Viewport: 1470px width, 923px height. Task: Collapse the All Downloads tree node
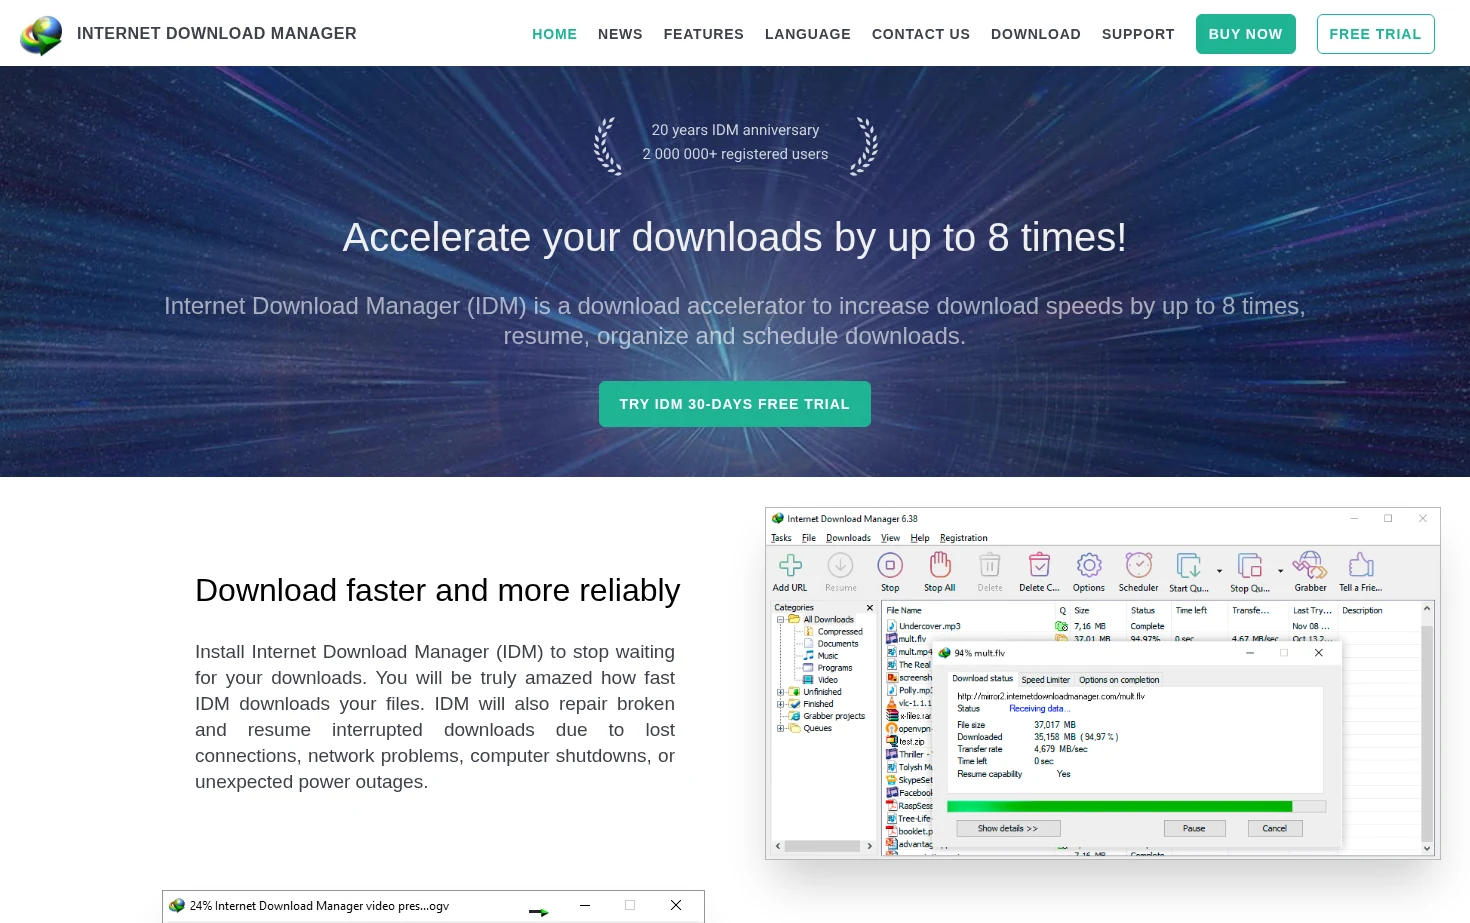[780, 620]
